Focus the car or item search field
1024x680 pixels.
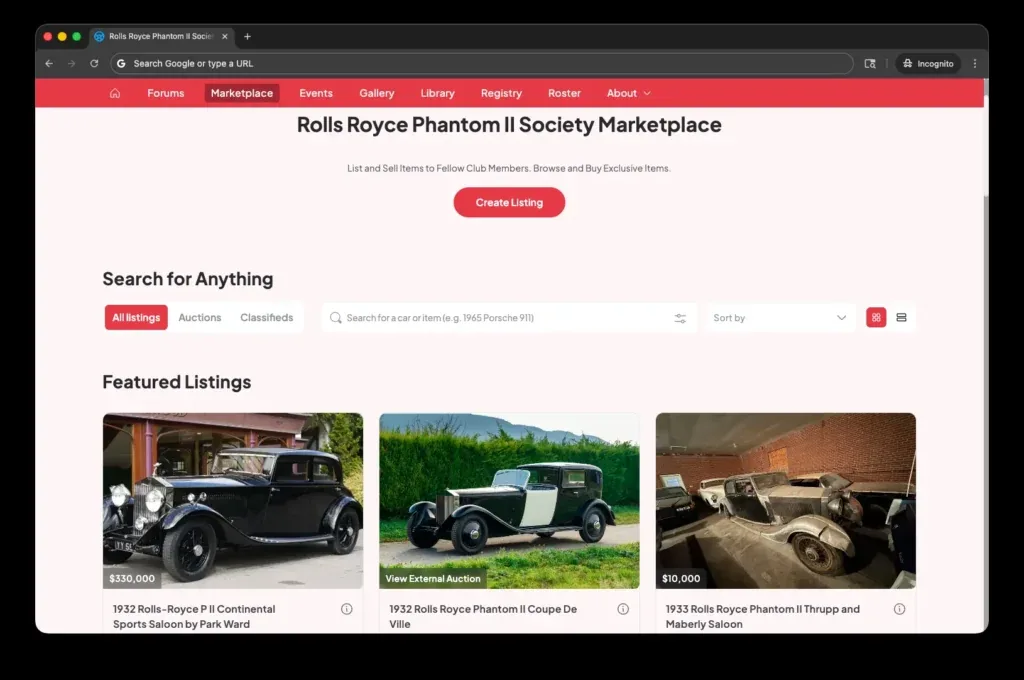(x=508, y=317)
